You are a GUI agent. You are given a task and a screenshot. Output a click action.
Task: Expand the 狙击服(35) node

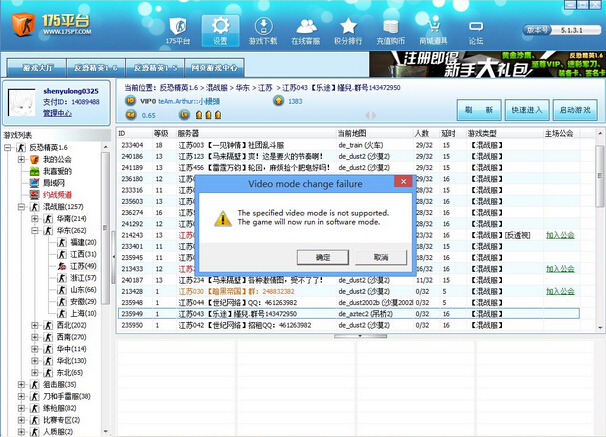21,384
